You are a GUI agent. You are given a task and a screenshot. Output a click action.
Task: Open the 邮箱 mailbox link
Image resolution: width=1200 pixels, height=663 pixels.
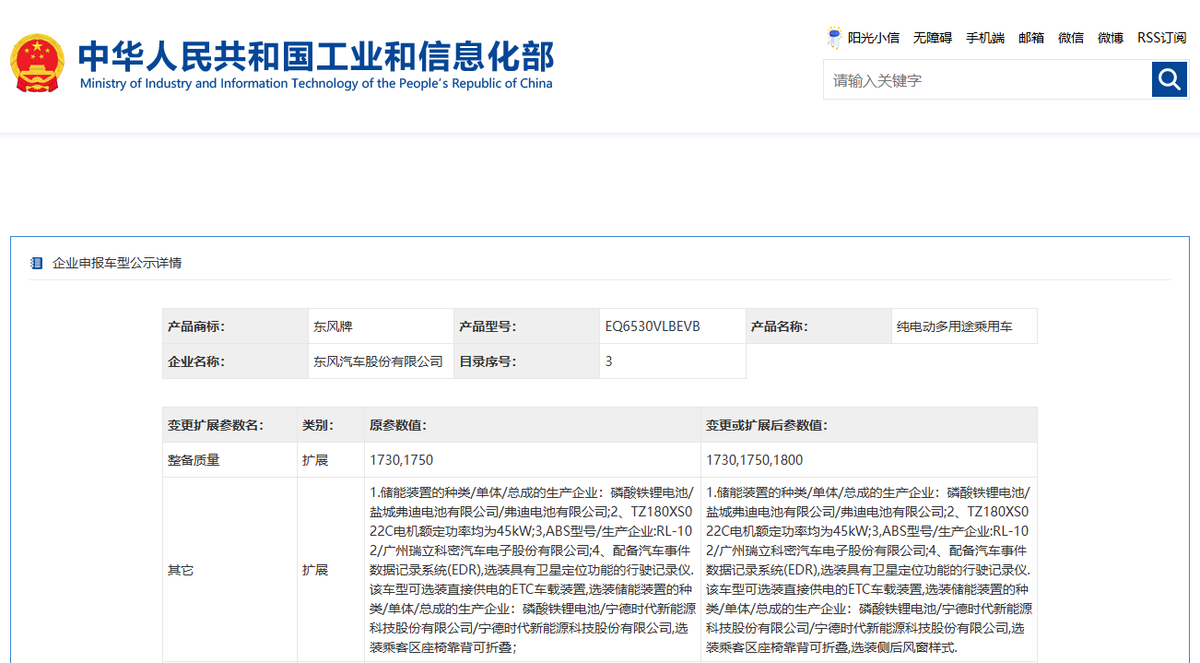(x=1031, y=38)
